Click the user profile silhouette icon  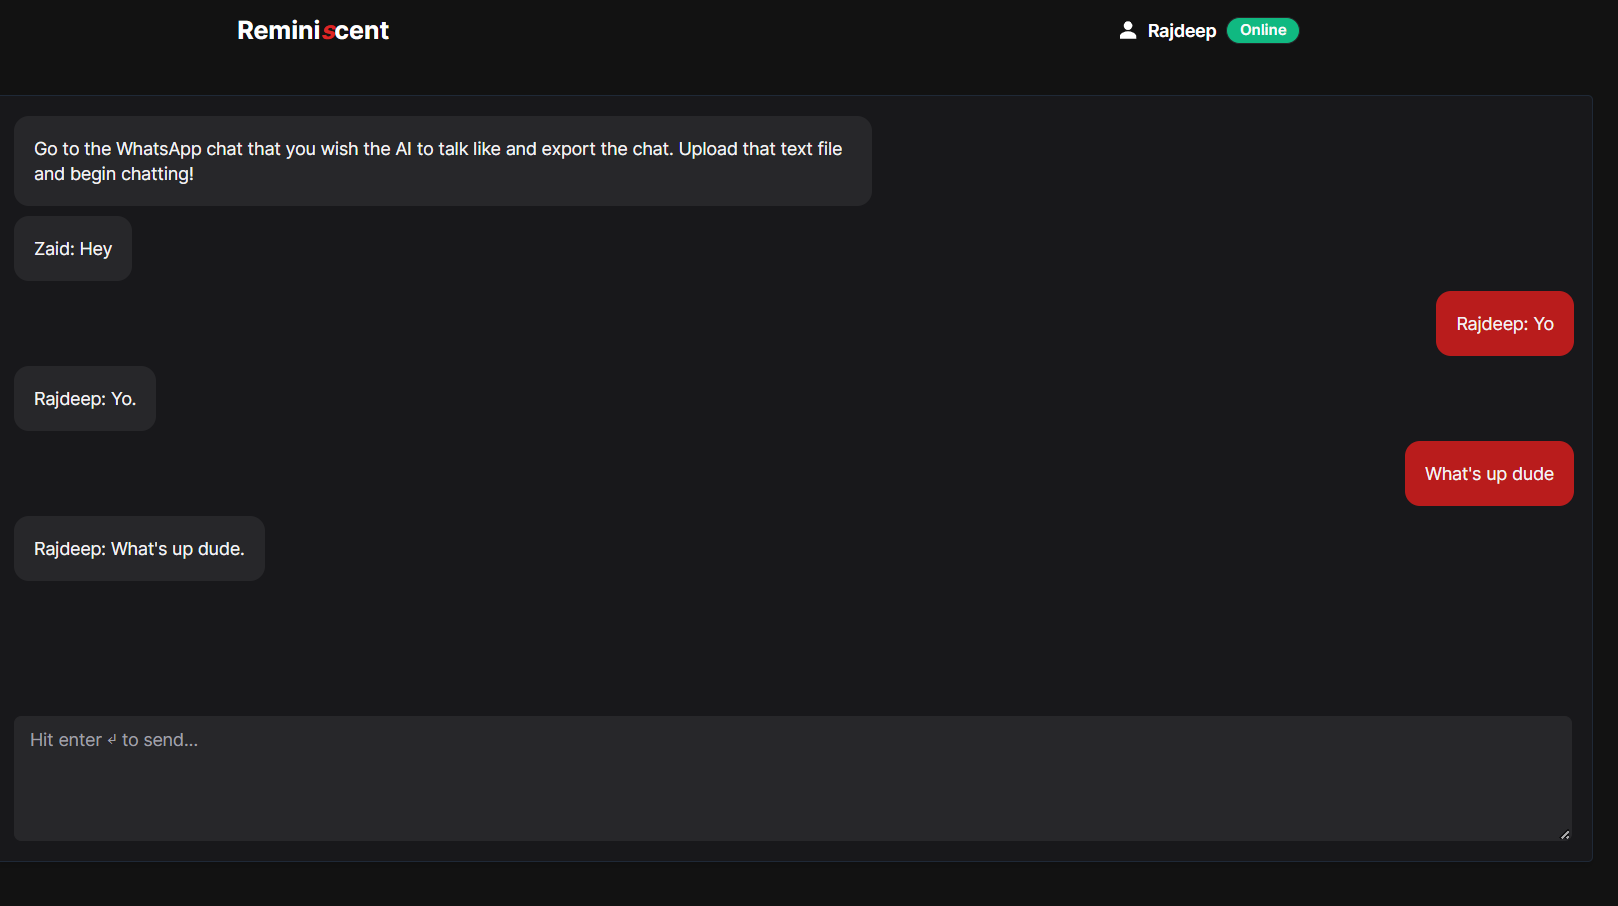pyautogui.click(x=1128, y=30)
